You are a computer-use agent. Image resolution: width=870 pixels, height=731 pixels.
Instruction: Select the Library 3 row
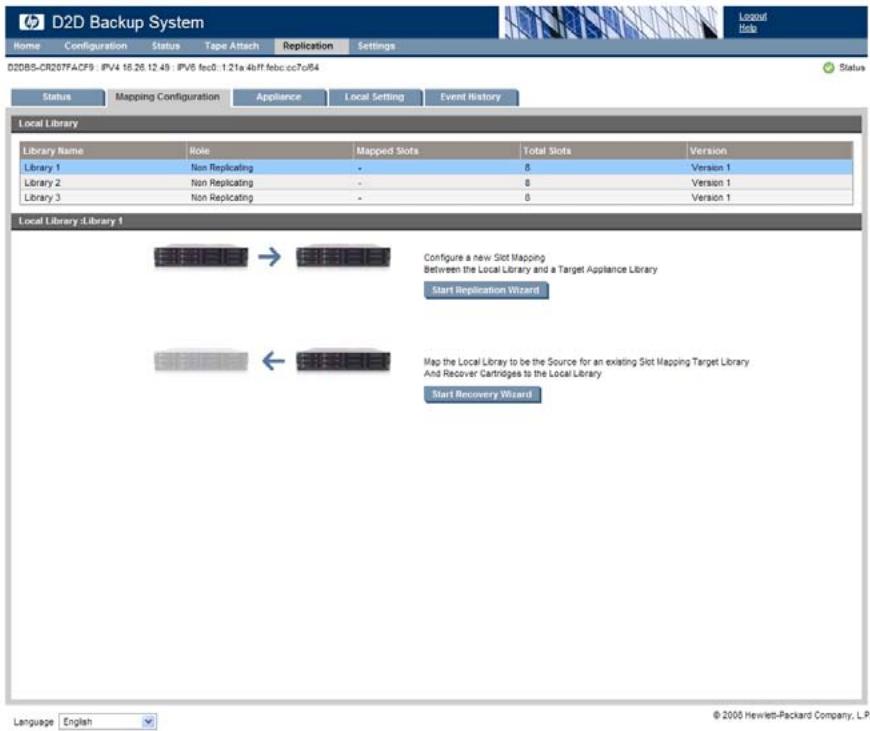coord(436,198)
